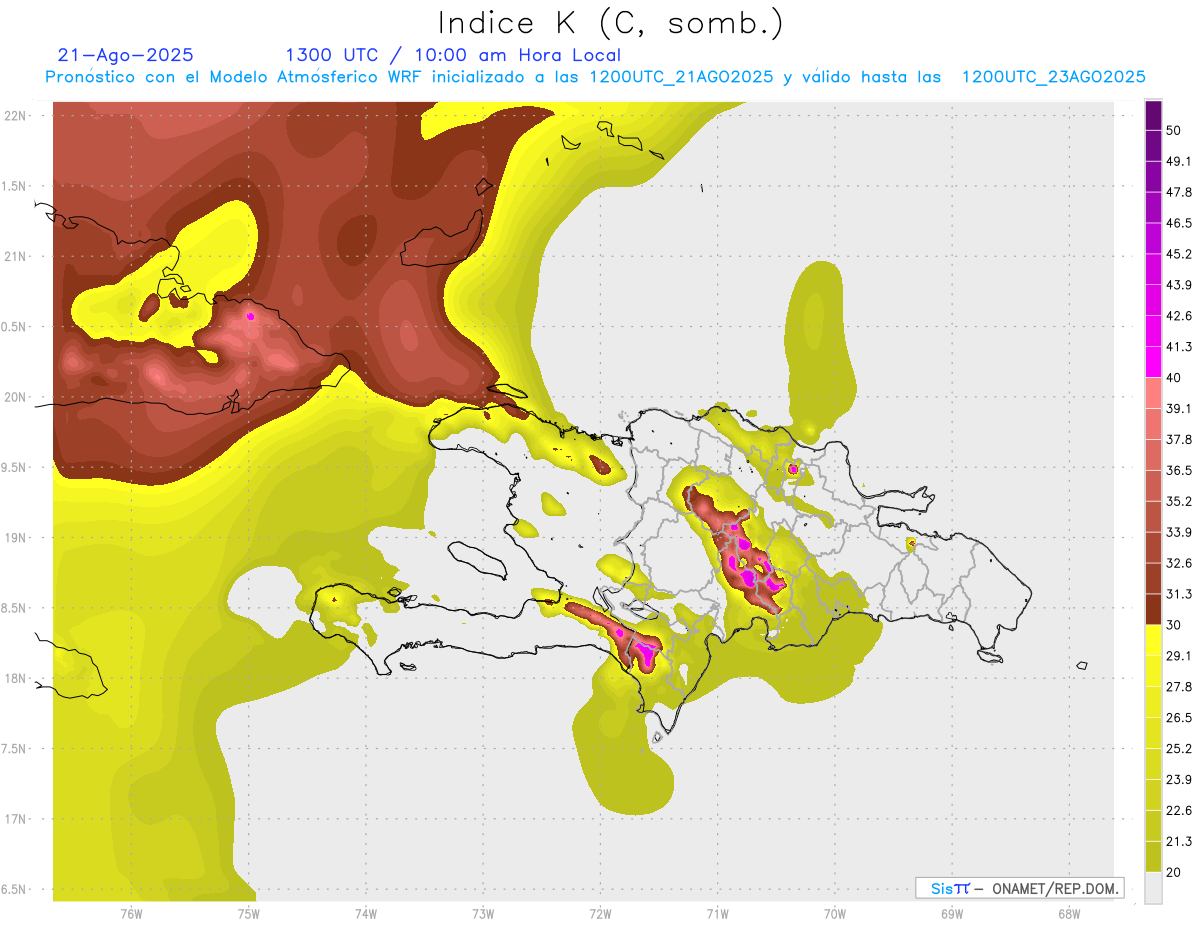Click the colorbar value '22.6'
1200x927 pixels.
[1179, 811]
